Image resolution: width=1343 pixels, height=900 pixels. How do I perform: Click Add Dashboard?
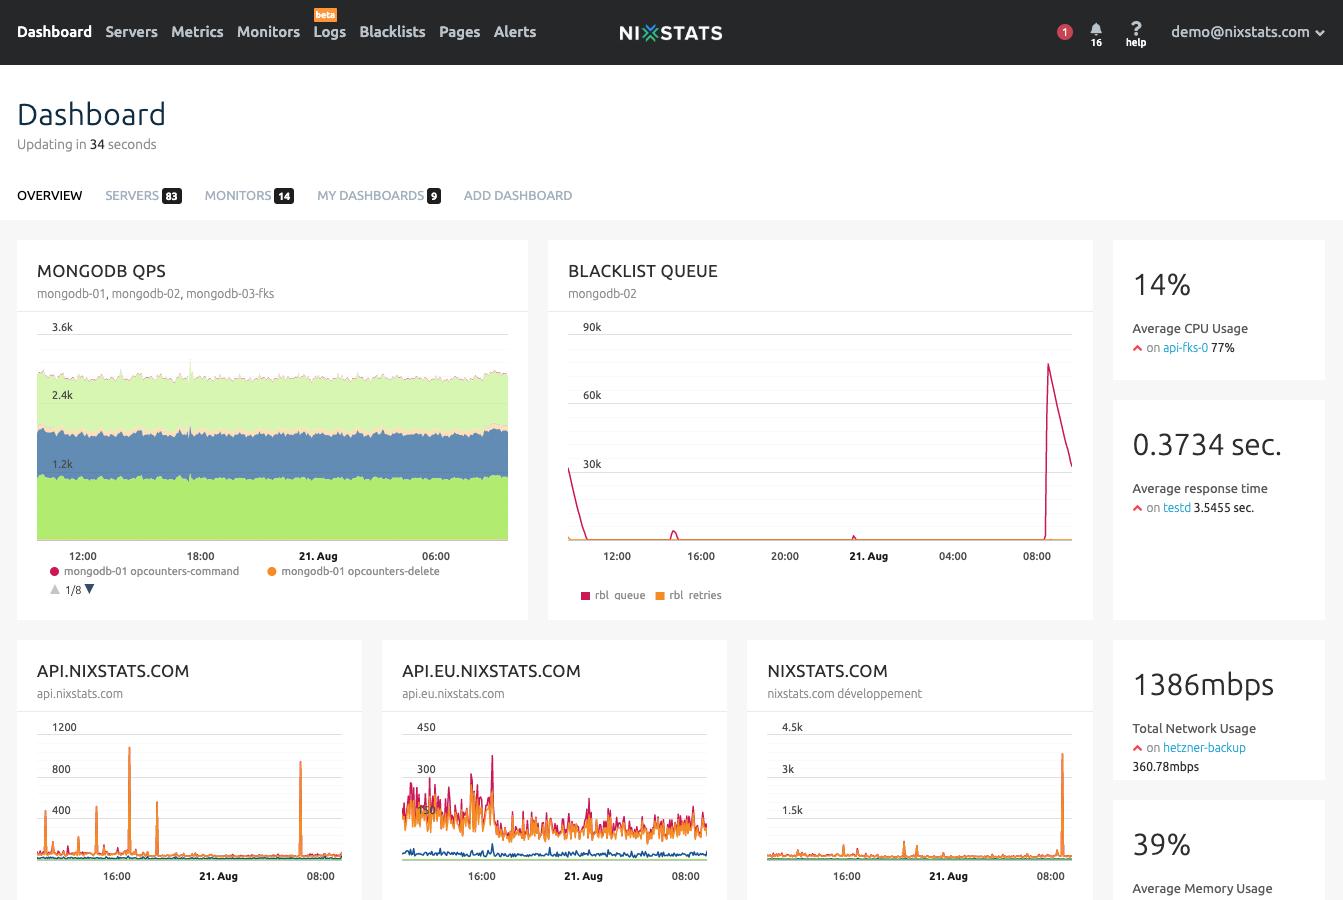(x=517, y=196)
